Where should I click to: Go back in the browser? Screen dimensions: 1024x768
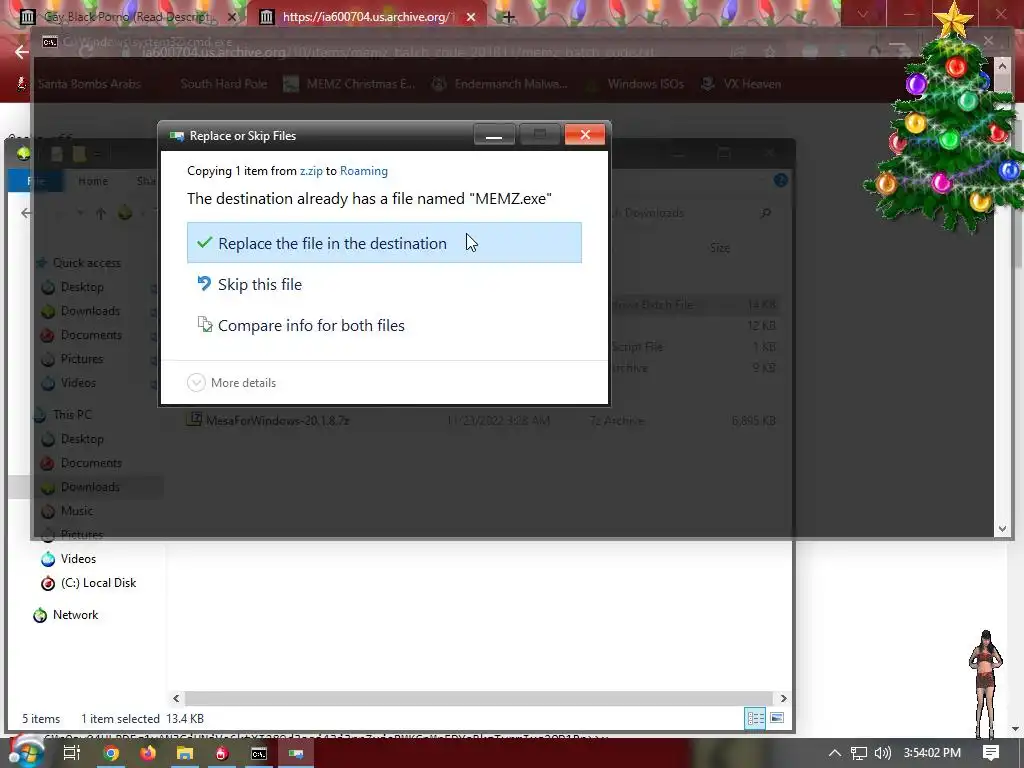tap(22, 52)
